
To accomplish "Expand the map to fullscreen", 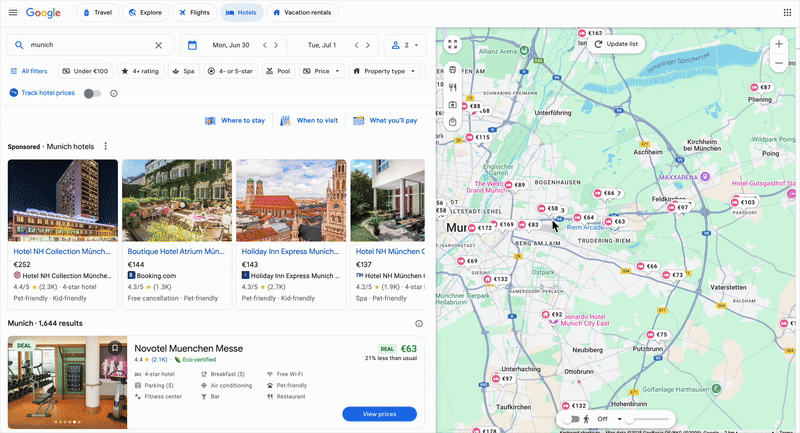I will click(x=453, y=45).
